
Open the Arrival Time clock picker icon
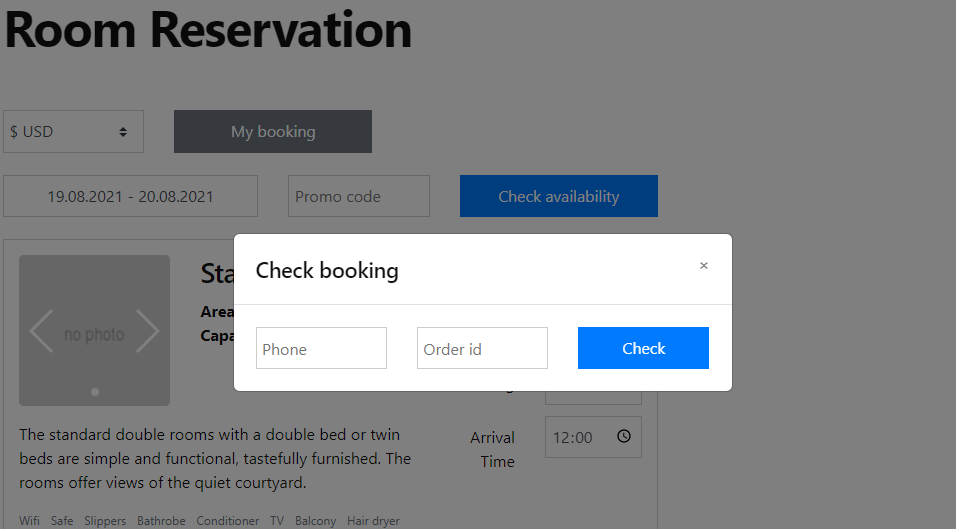624,436
